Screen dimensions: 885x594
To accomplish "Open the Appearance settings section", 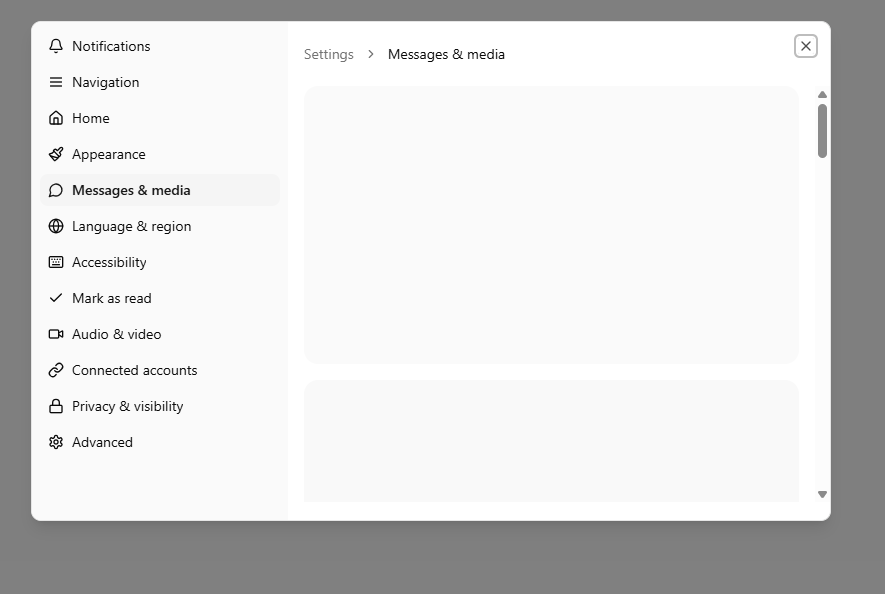I will pyautogui.click(x=108, y=154).
